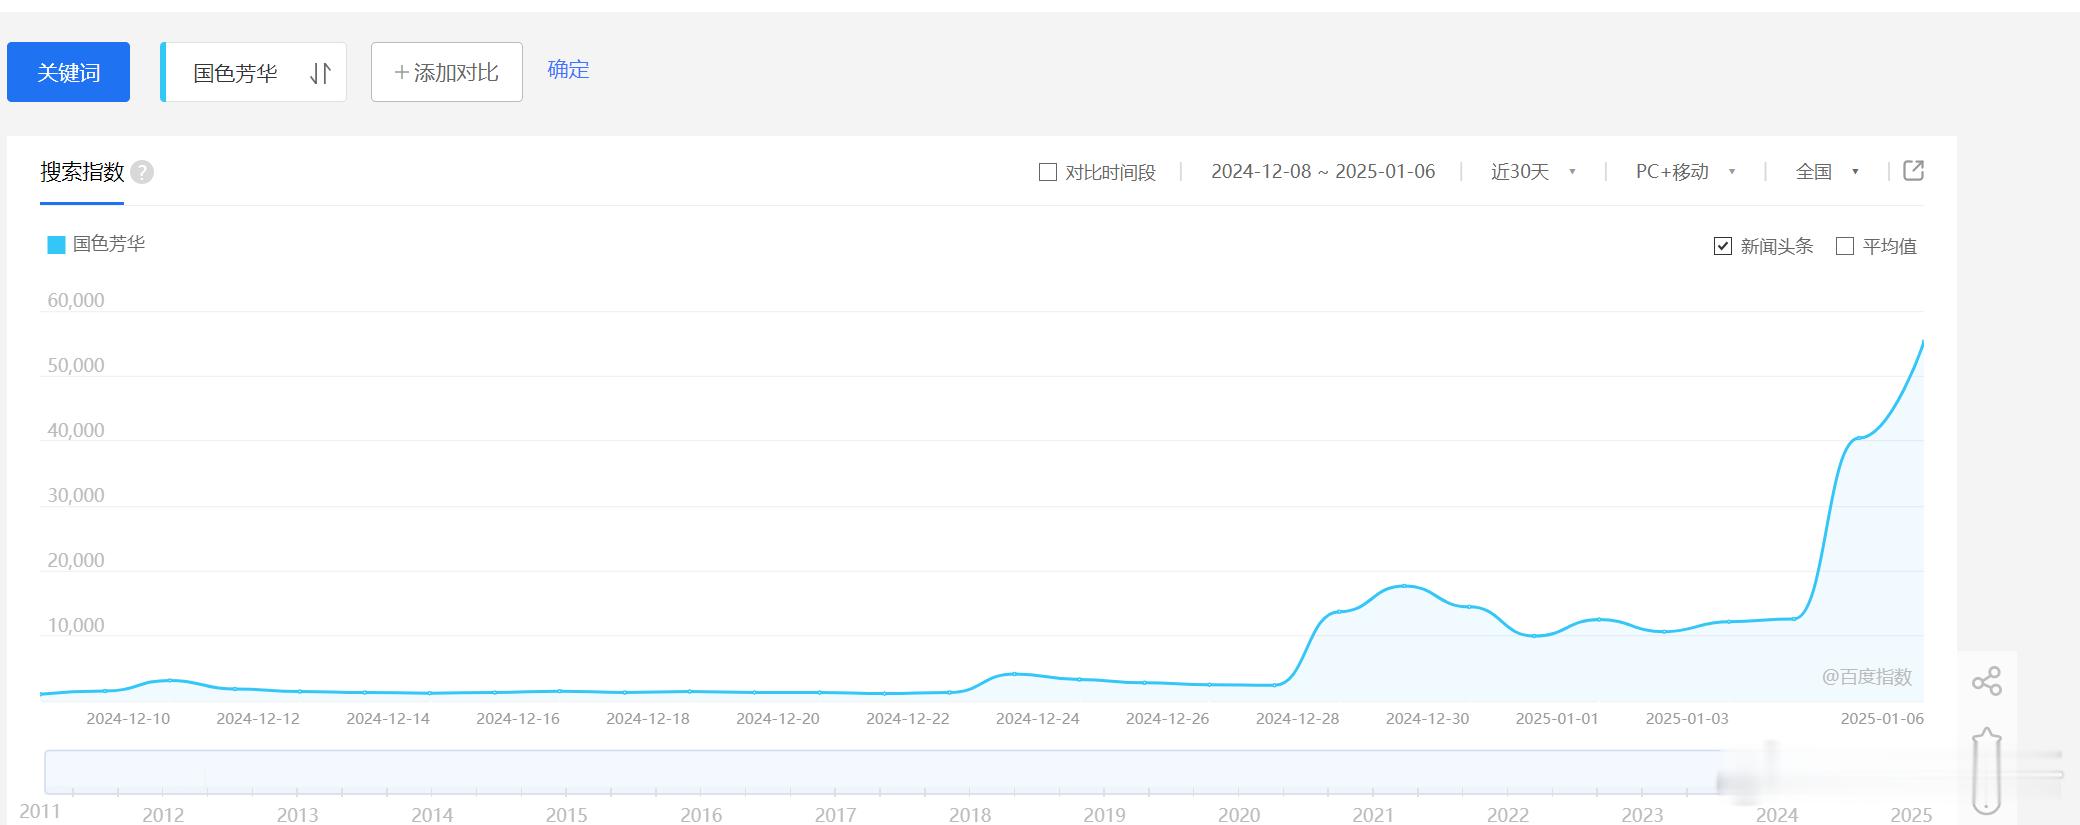Click the 2022 mark on the year timeline
Screen dimensions: 2080x825
(1508, 815)
